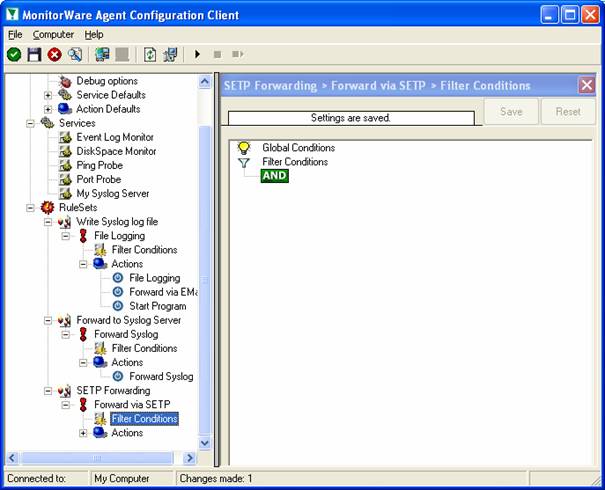The height and width of the screenshot is (490, 605).
Task: Open the Computer menu
Action: click(53, 35)
